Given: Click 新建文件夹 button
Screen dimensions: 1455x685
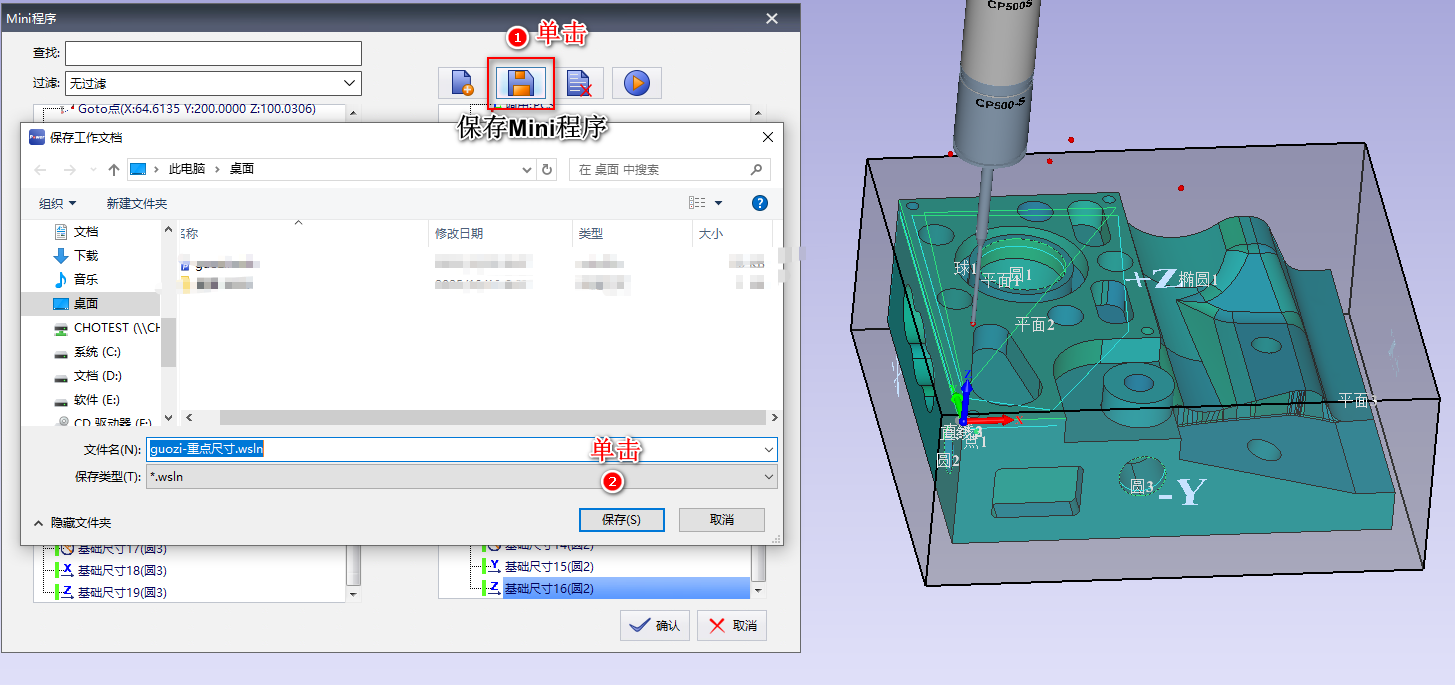Looking at the screenshot, I should 137,203.
